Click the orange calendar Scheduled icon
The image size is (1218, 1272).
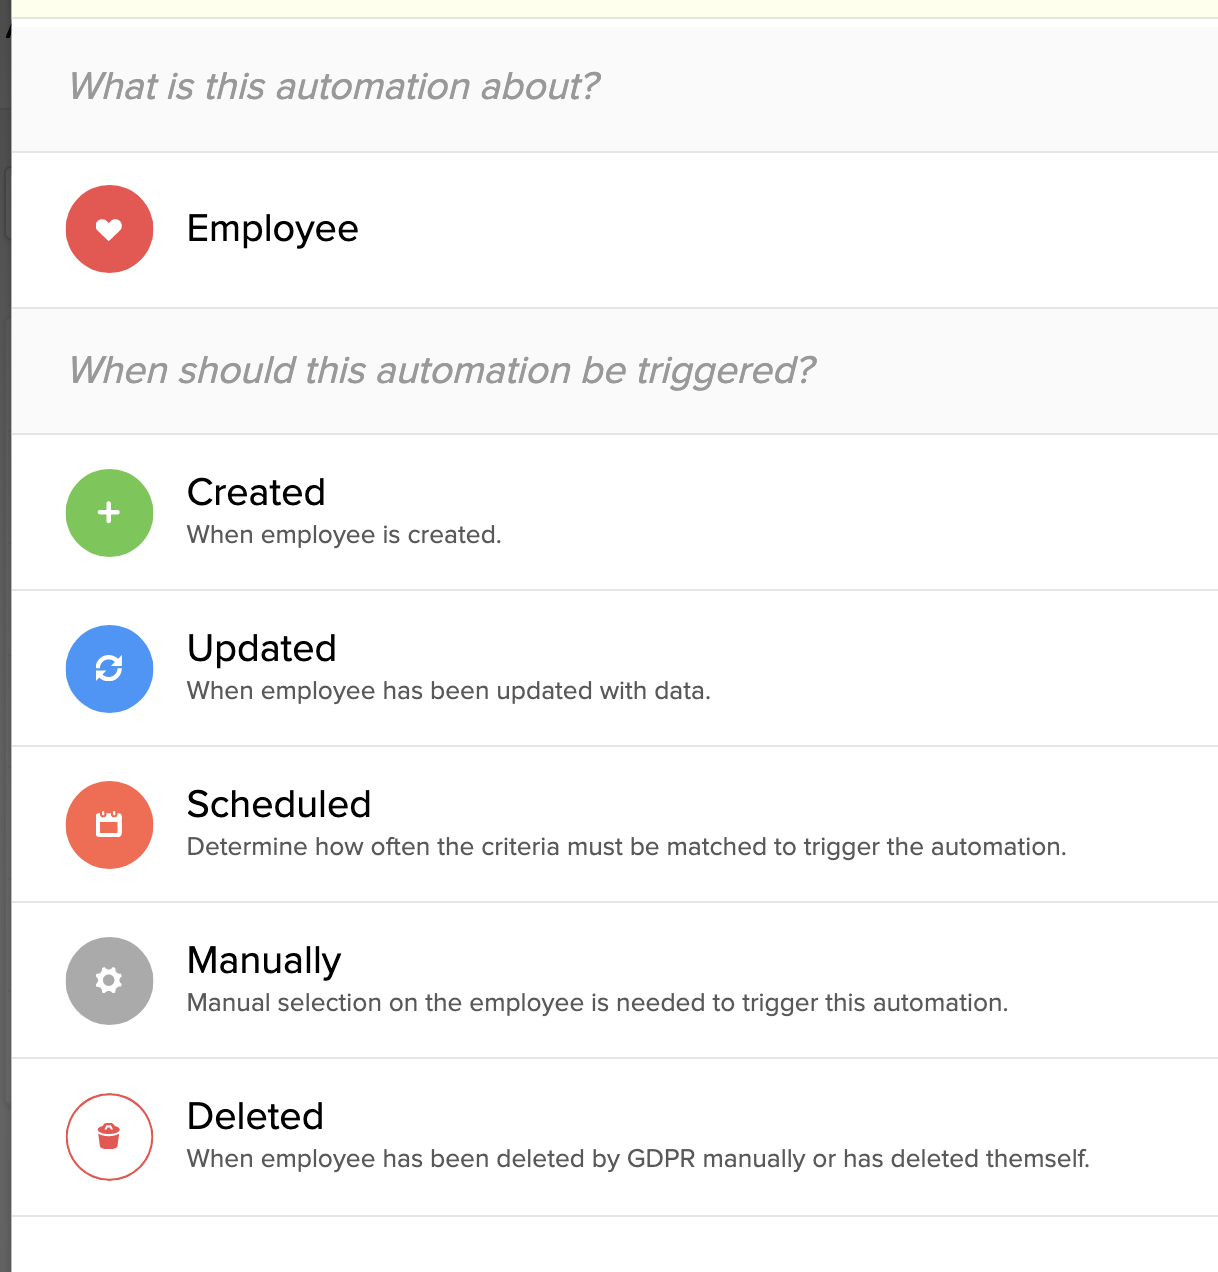tap(109, 825)
